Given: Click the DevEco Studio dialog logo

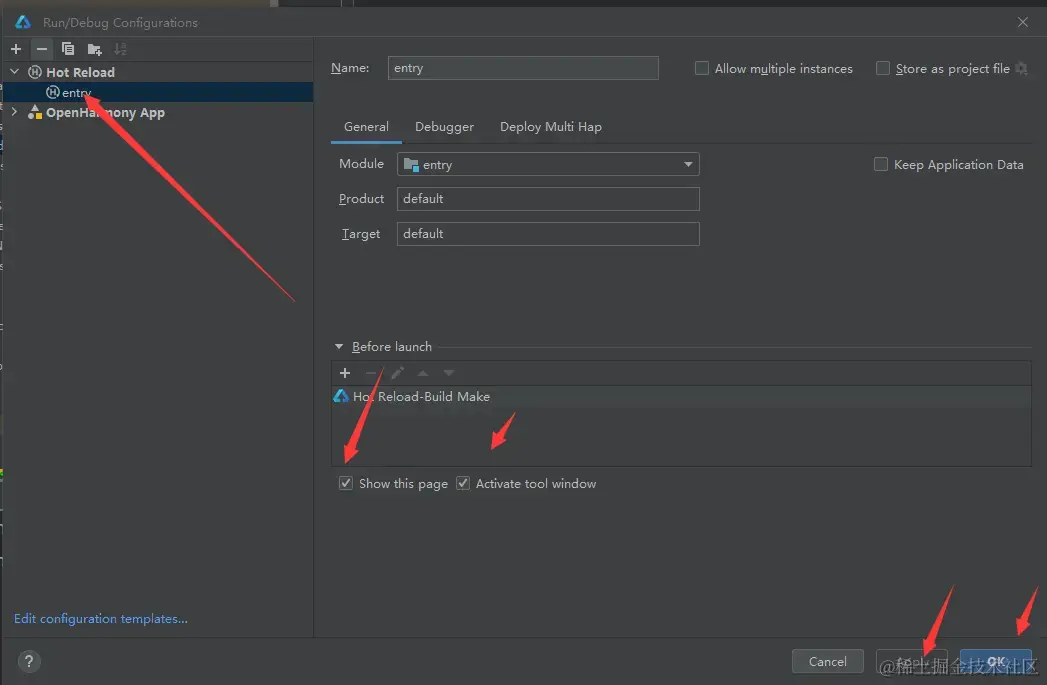Looking at the screenshot, I should tap(23, 22).
